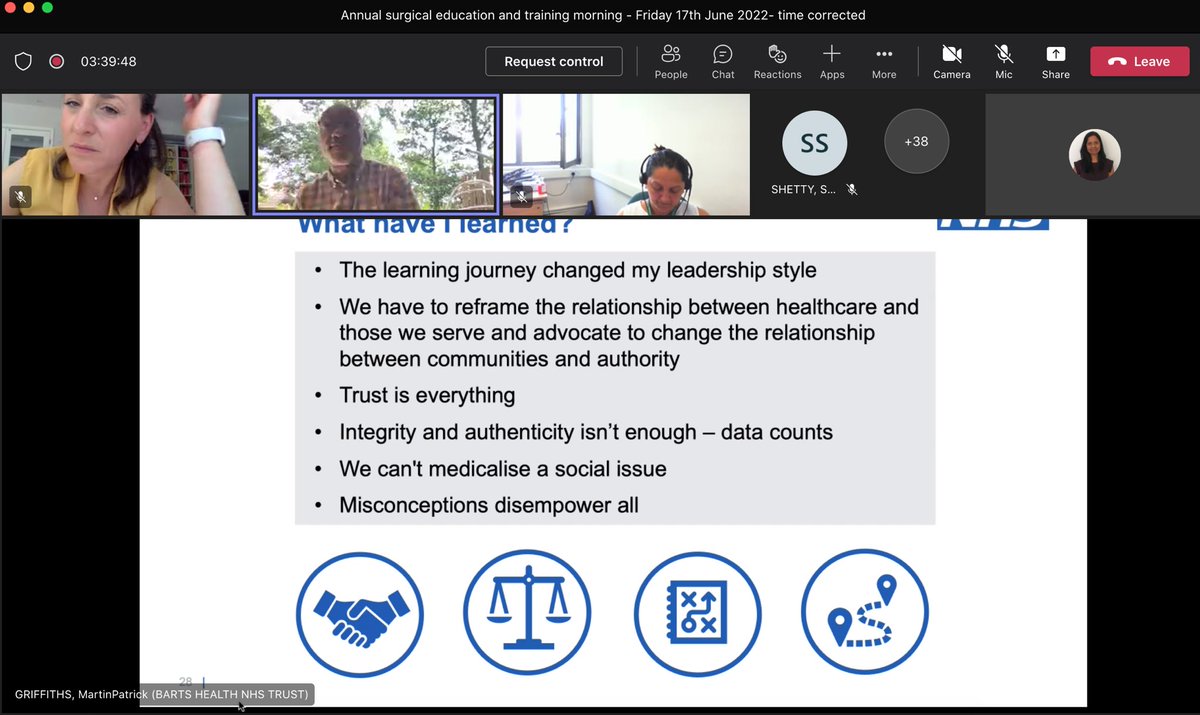The width and height of the screenshot is (1200, 715).
Task: Click the strategy playbook icon on the slide
Action: coord(698,612)
